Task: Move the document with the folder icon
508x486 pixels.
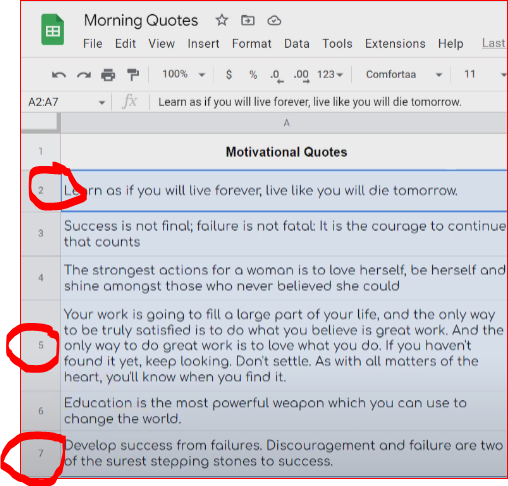Action: [248, 20]
